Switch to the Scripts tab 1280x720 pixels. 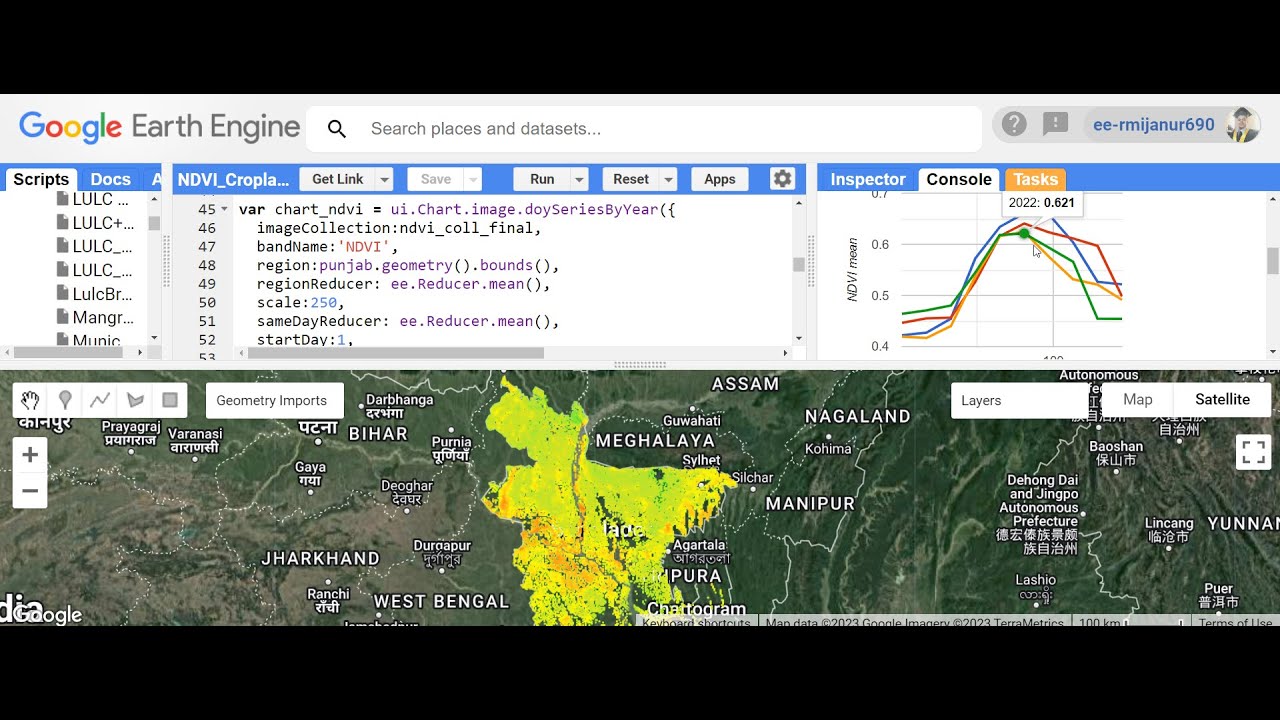click(41, 179)
